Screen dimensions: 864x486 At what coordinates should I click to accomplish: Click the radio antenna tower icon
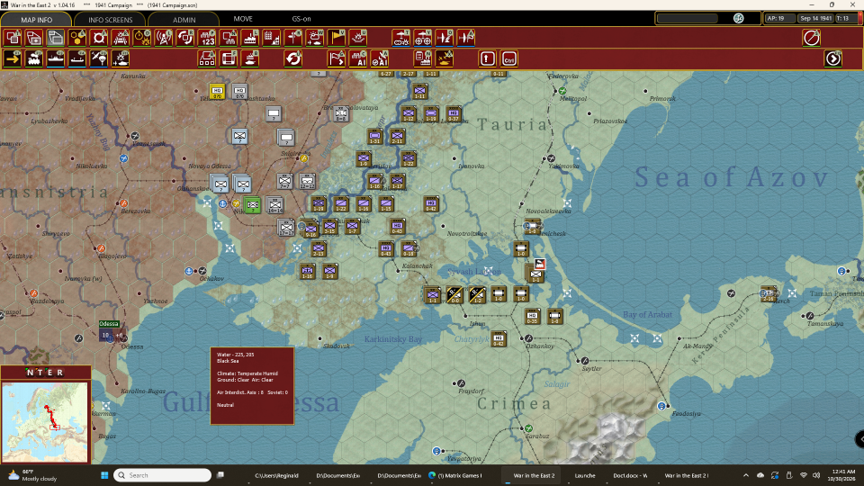point(164,37)
